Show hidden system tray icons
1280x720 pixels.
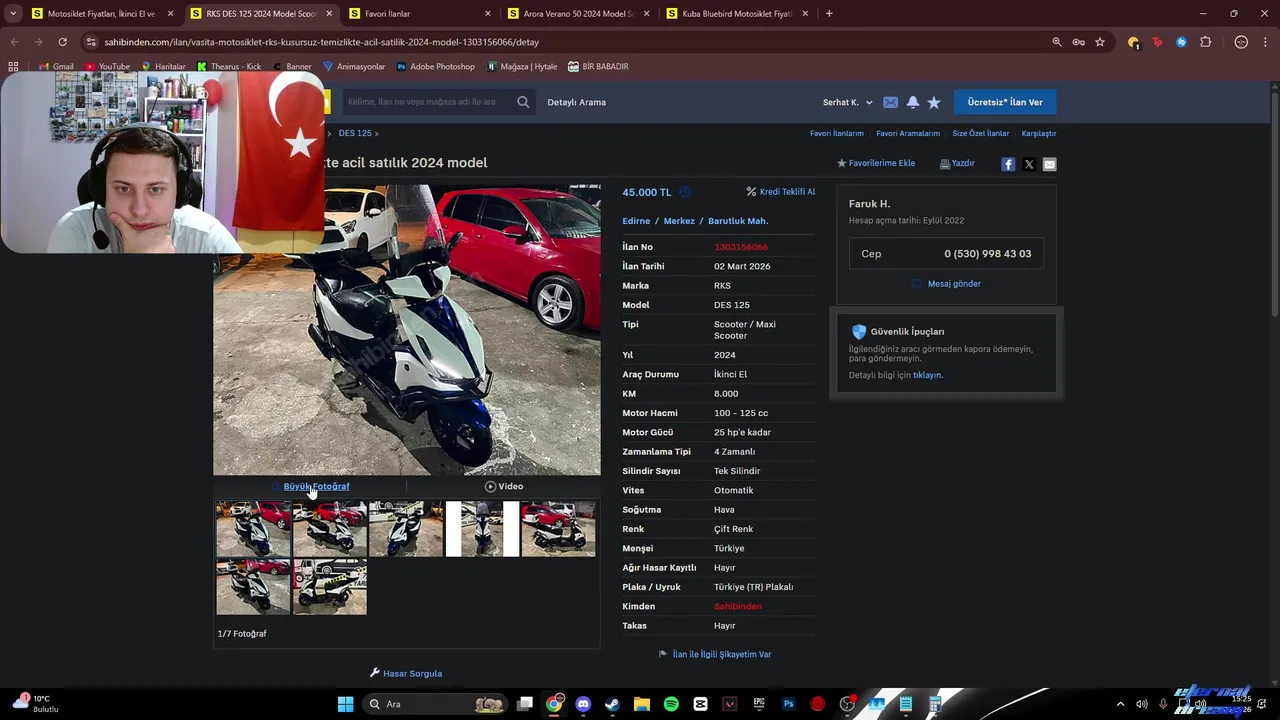pos(1120,704)
